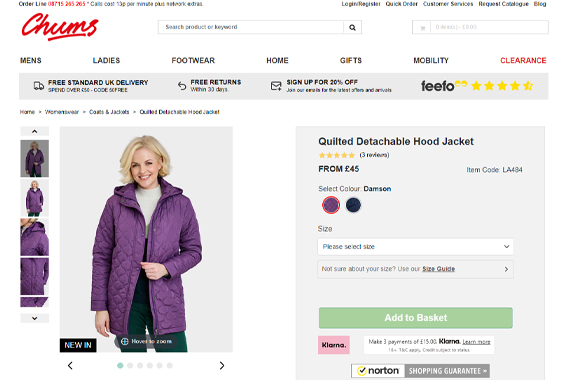Image resolution: width=580 pixels, height=380 pixels.
Task: Select the first carousel dot indicator
Action: [120, 366]
